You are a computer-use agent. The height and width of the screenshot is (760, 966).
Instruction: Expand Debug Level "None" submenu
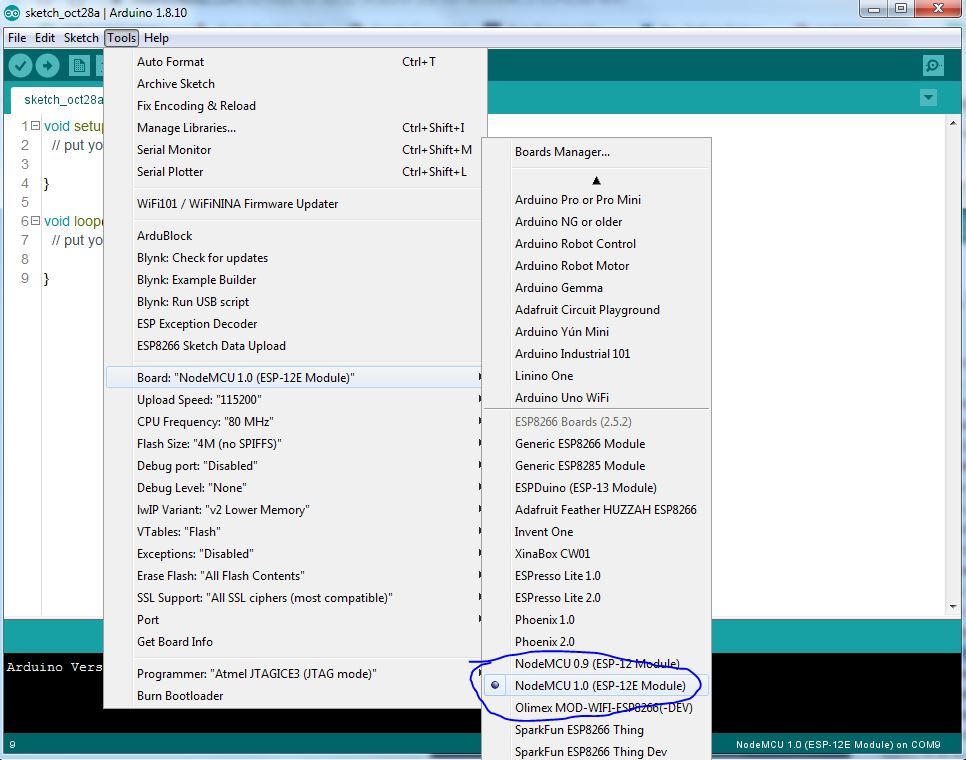click(x=294, y=488)
